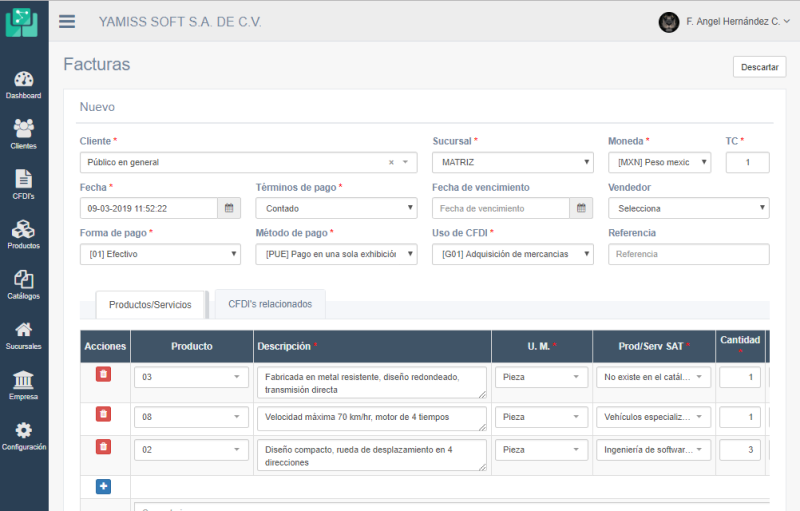The height and width of the screenshot is (511, 800).
Task: Switch to CFDI's relacionados tab
Action: pos(270,304)
